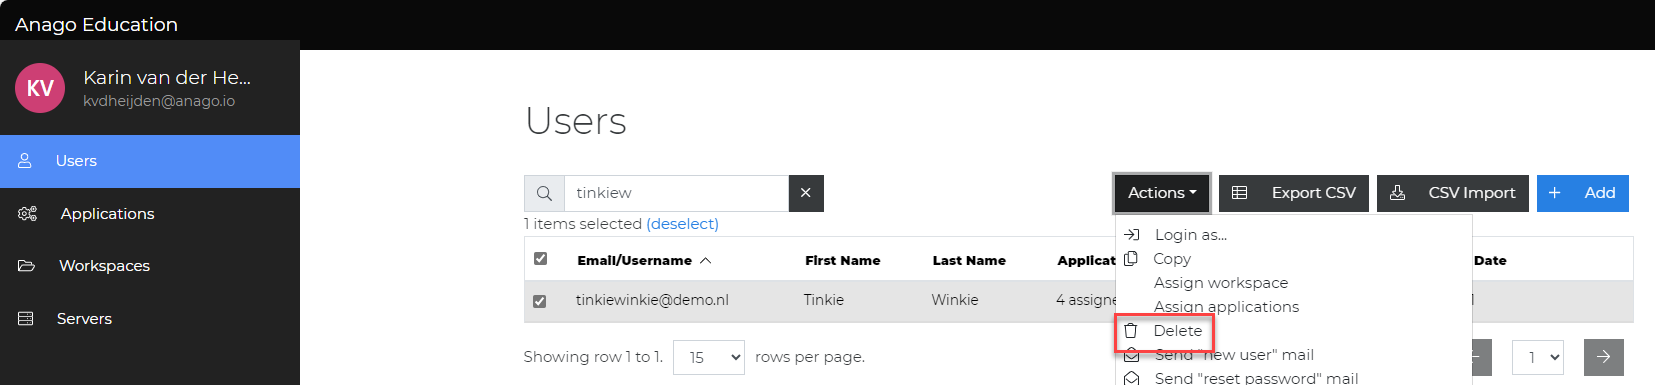Screen dimensions: 1655x385
Task: Click the search field containing tinkiew
Action: point(677,193)
